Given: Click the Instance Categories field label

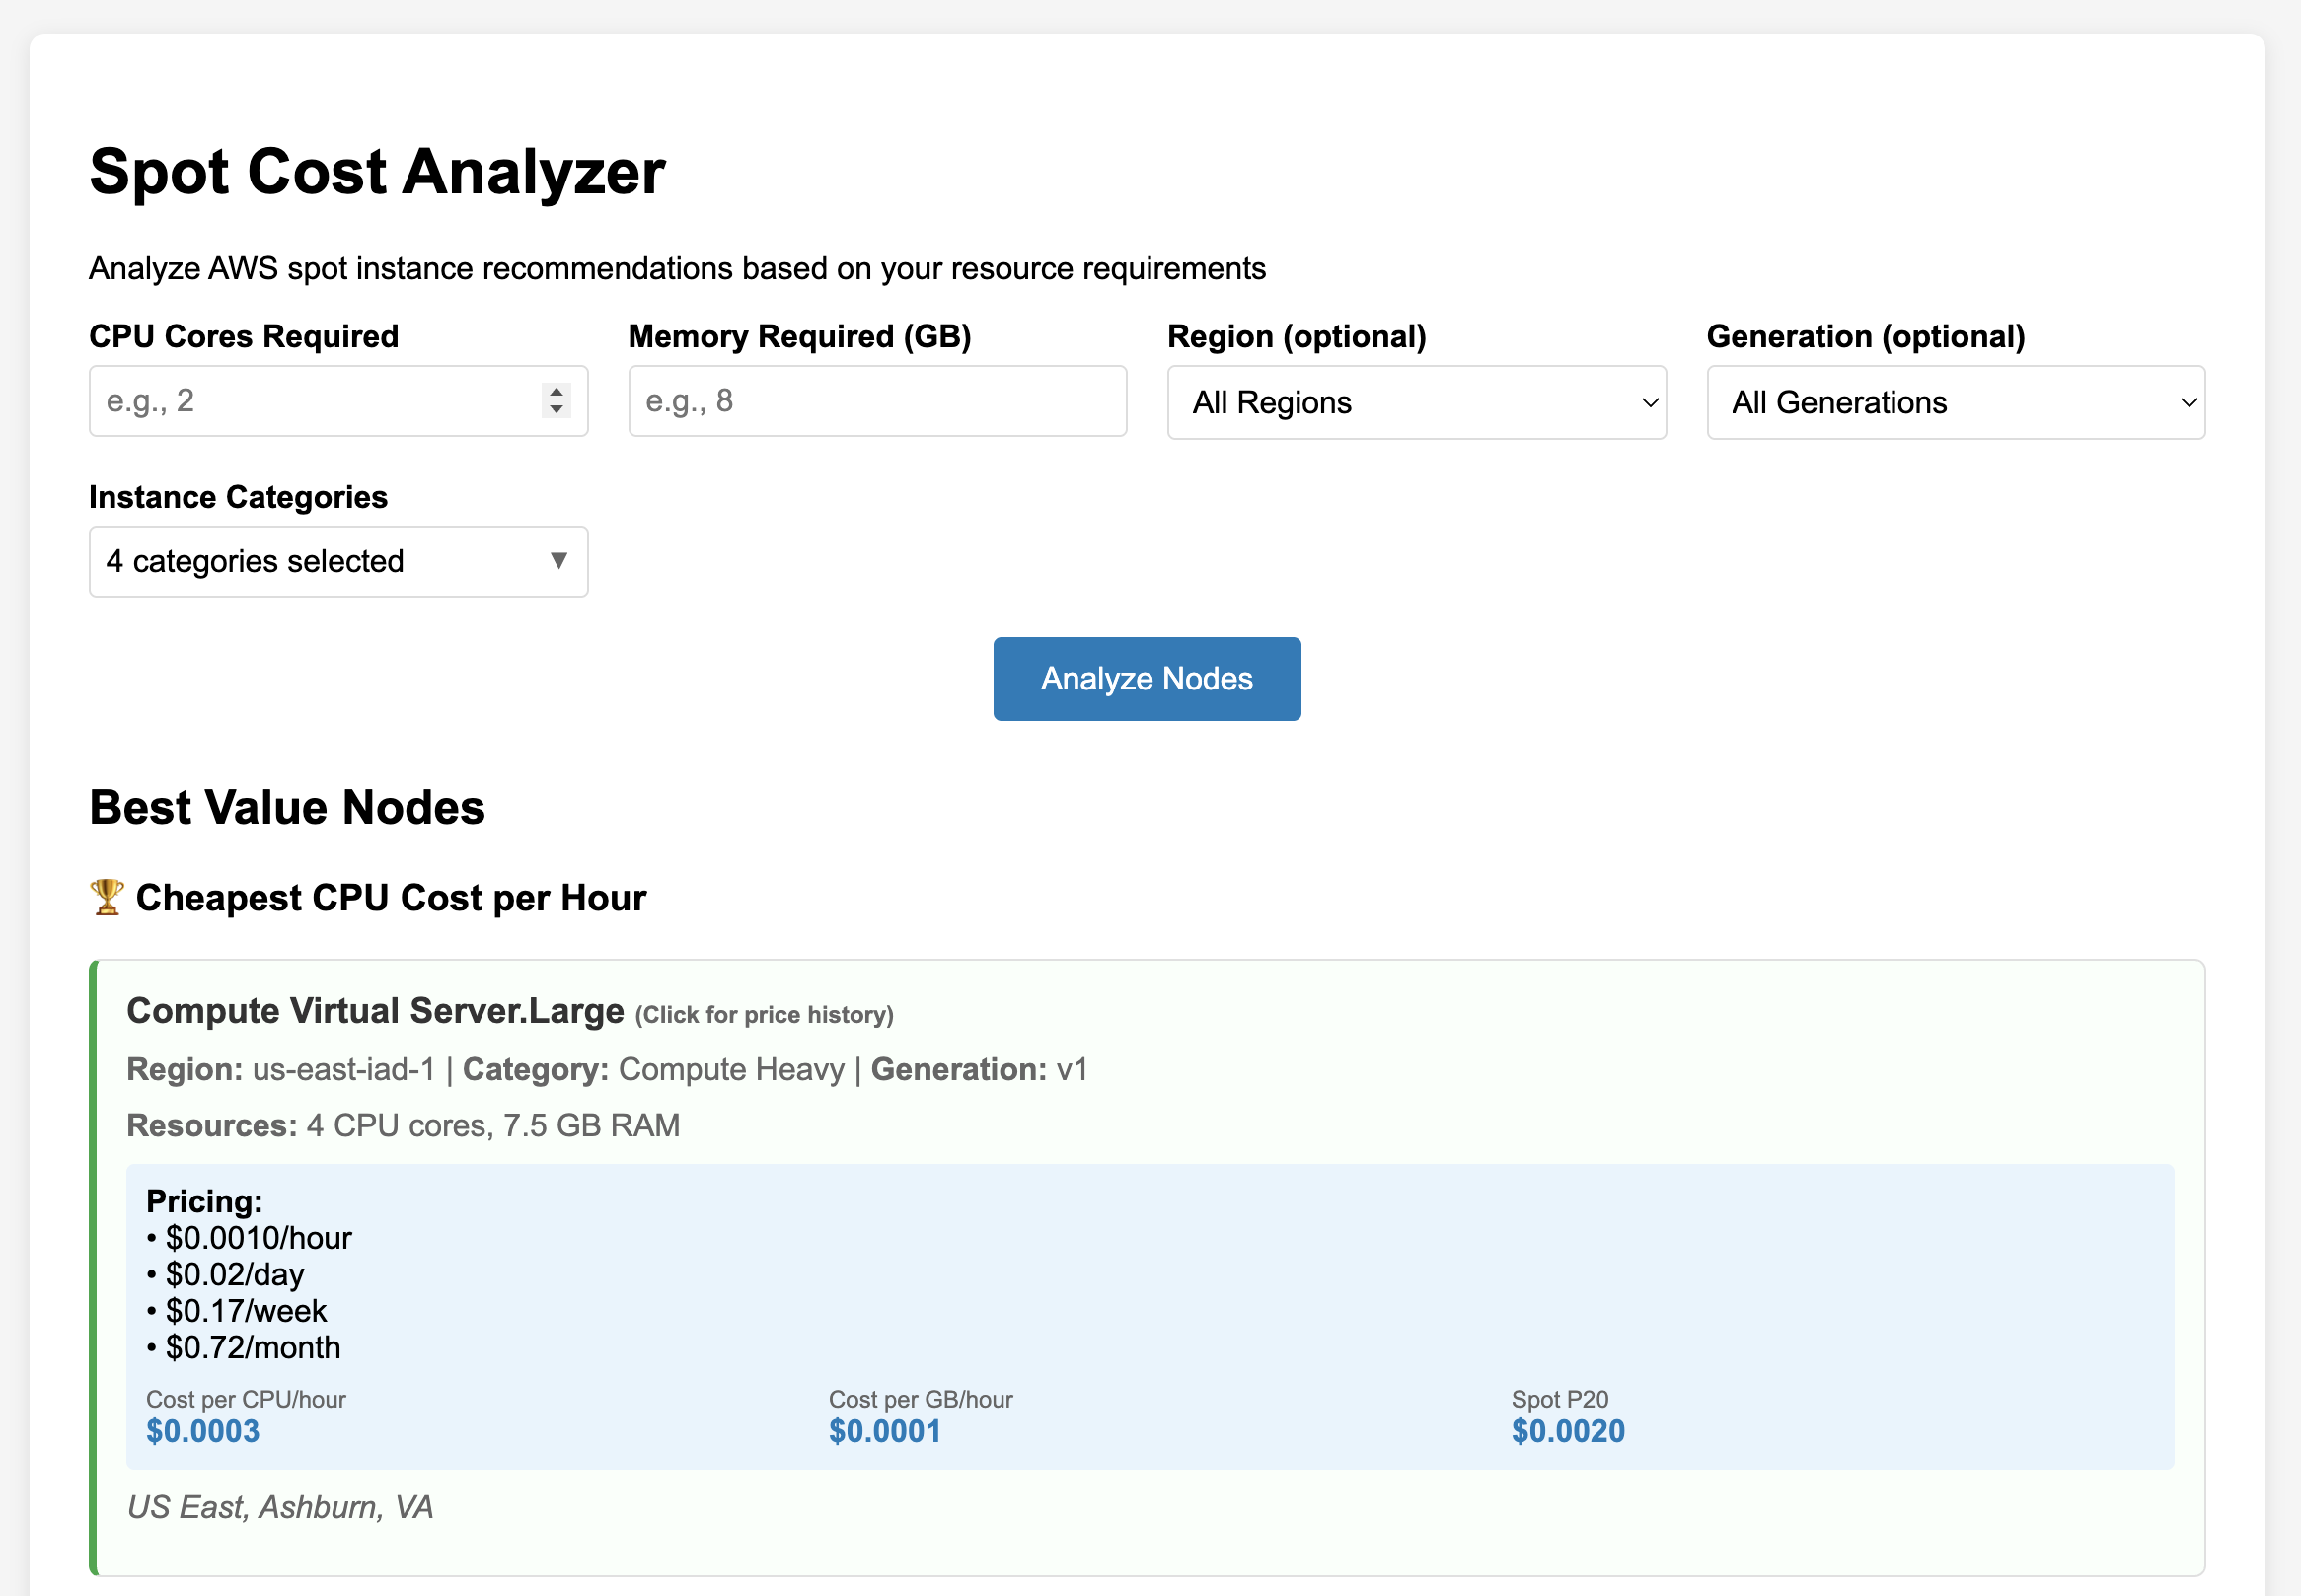Looking at the screenshot, I should (238, 497).
